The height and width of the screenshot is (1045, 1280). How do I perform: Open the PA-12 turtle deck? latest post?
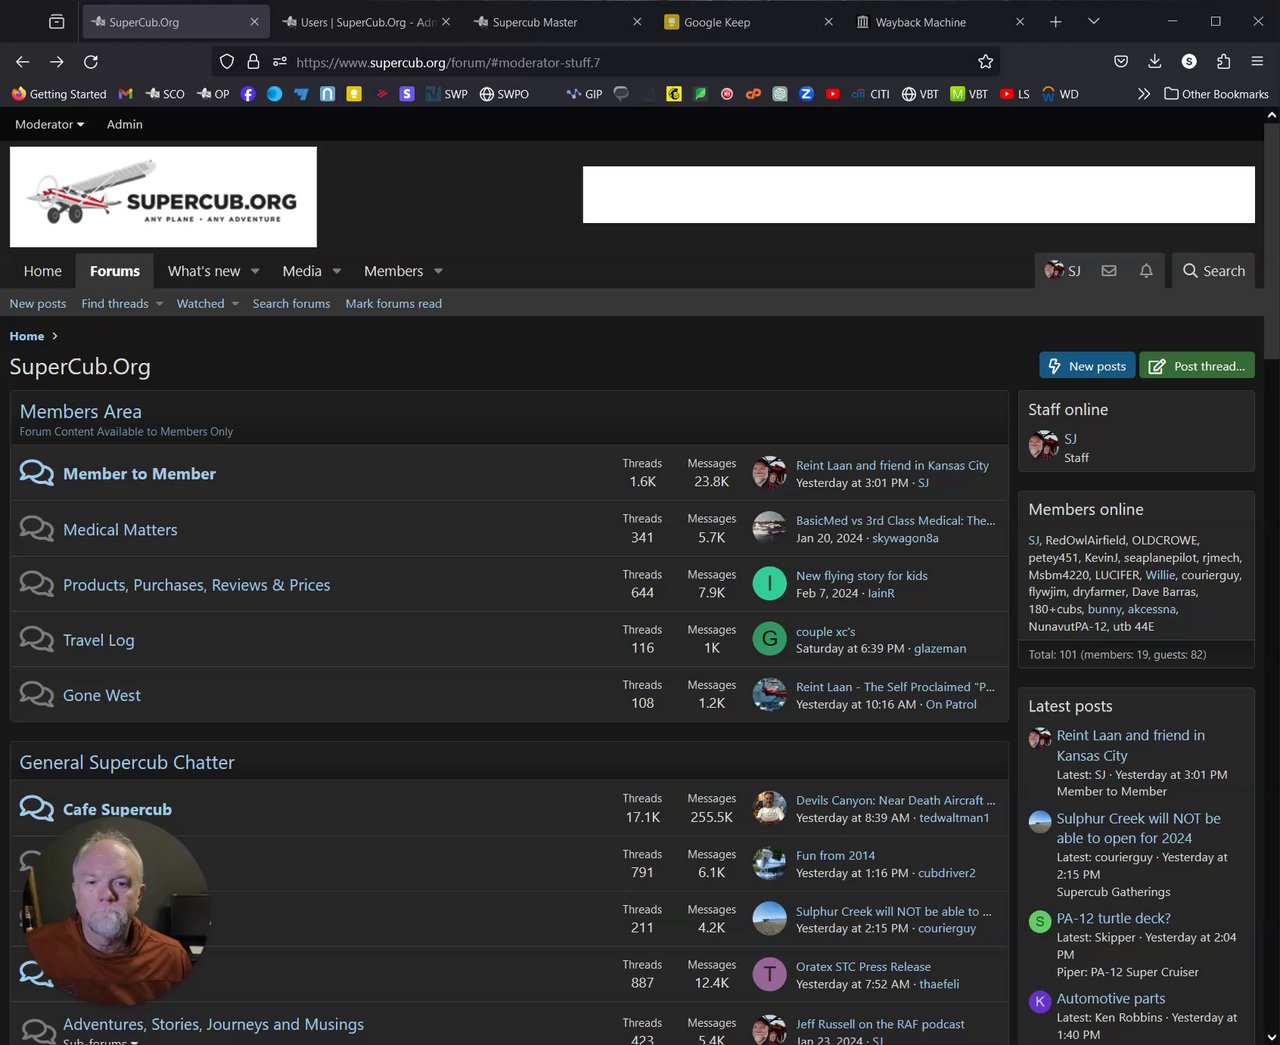tap(1113, 918)
